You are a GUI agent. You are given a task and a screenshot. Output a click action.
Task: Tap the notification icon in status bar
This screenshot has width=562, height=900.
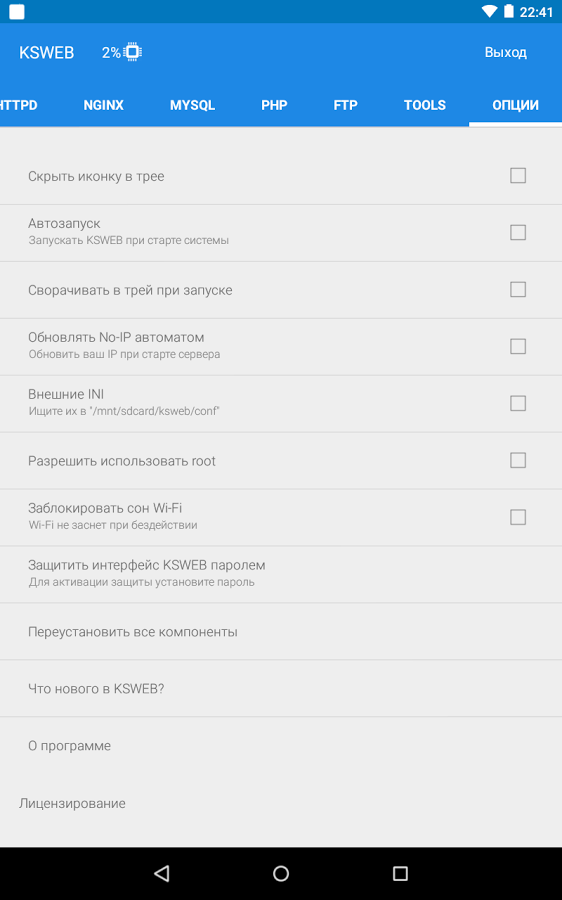pyautogui.click(x=17, y=11)
